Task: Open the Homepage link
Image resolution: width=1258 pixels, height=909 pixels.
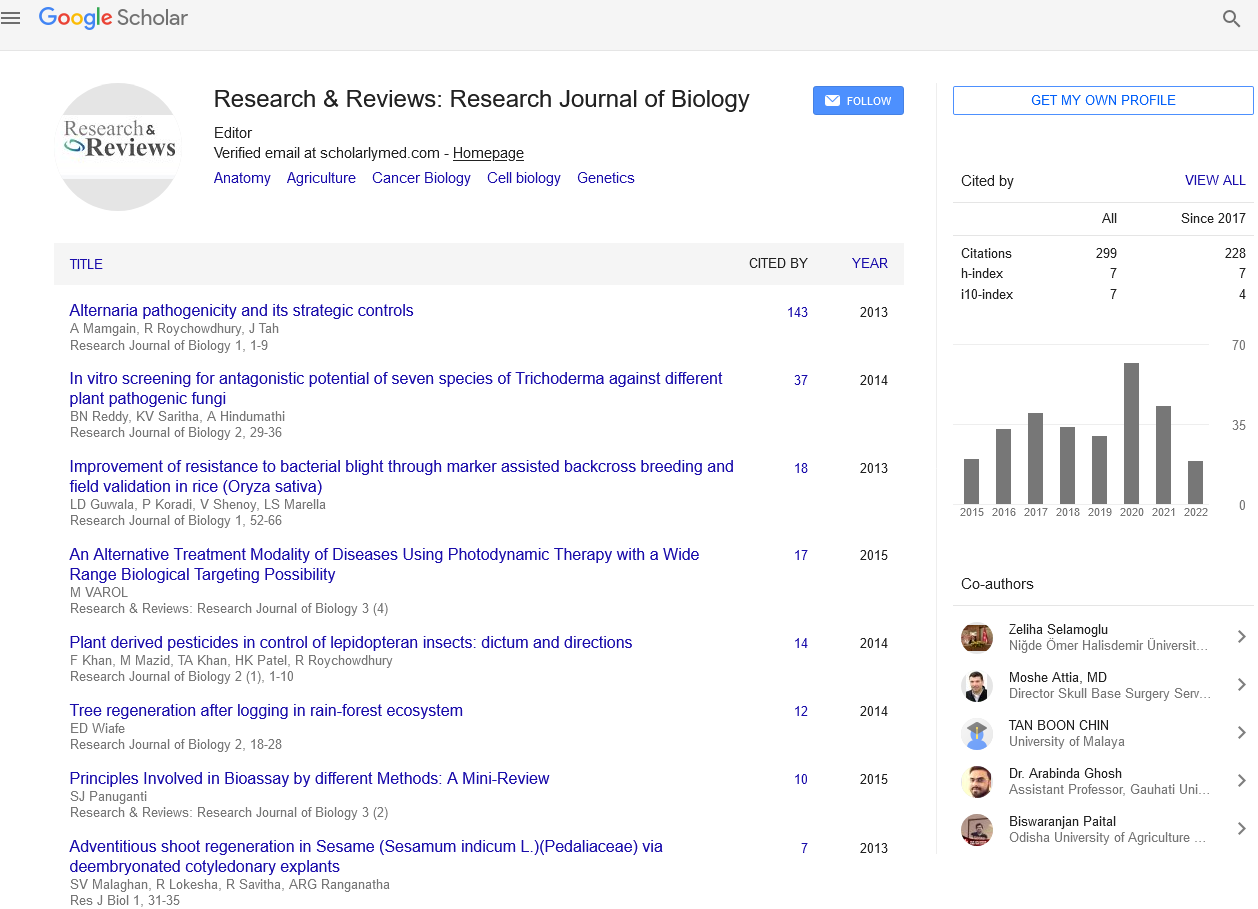Action: [488, 153]
